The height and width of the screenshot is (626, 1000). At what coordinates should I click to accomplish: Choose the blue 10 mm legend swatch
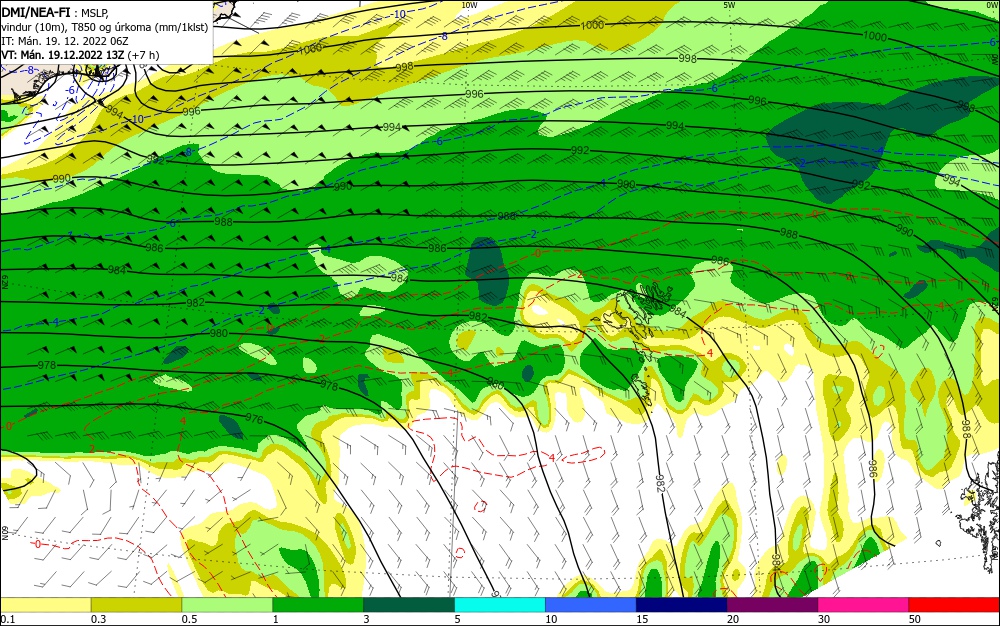[591, 605]
